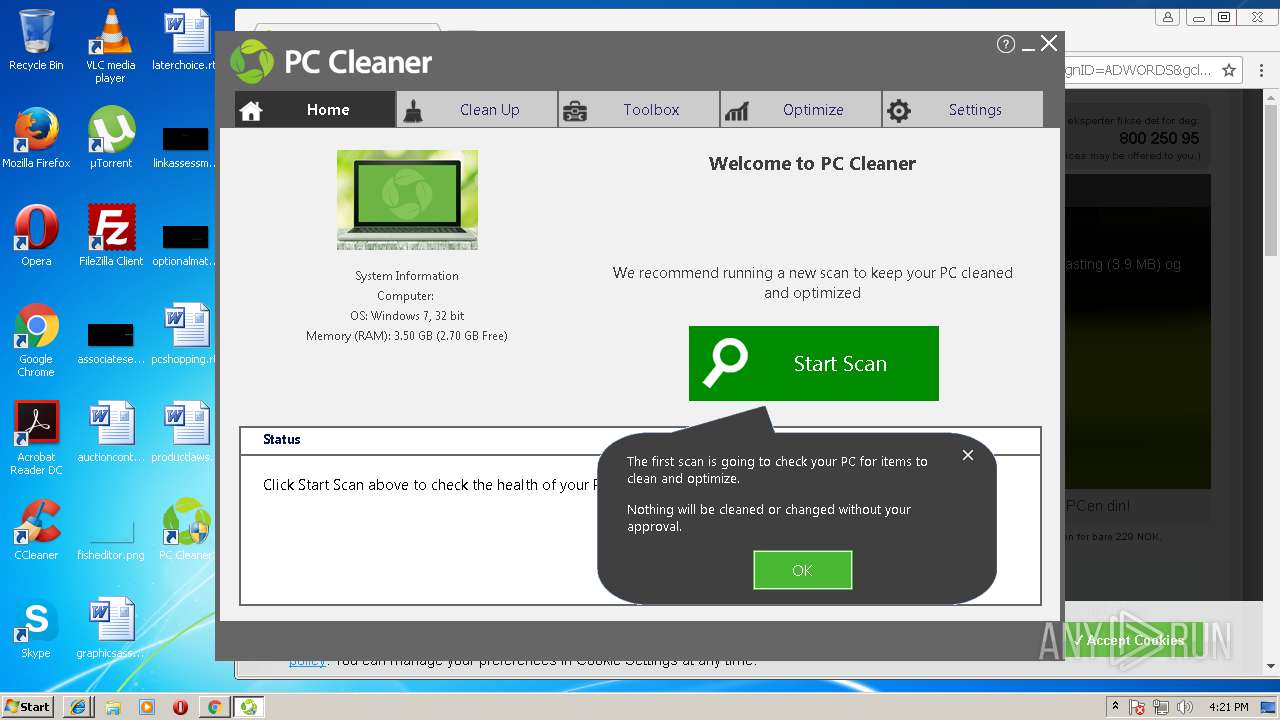Open Acrobat Reader DC desktop shortcut
1280x720 pixels.
[36, 438]
